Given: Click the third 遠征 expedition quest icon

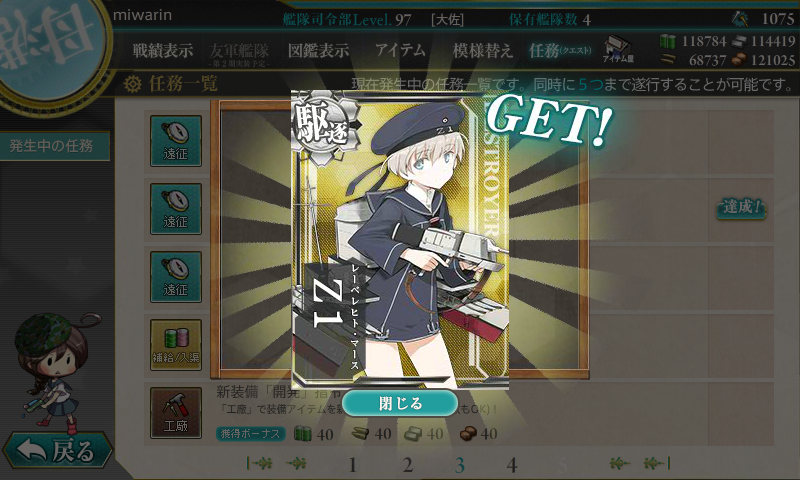Looking at the screenshot, I should pyautogui.click(x=176, y=276).
